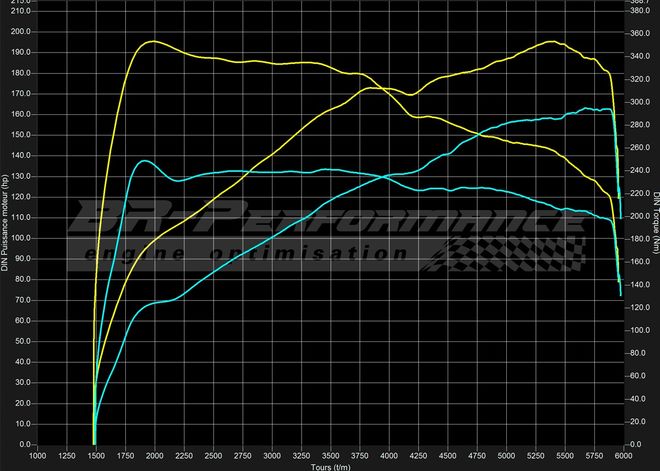Click the 0.0 tick label on left axis
The height and width of the screenshot is (471, 660).
coord(23,444)
